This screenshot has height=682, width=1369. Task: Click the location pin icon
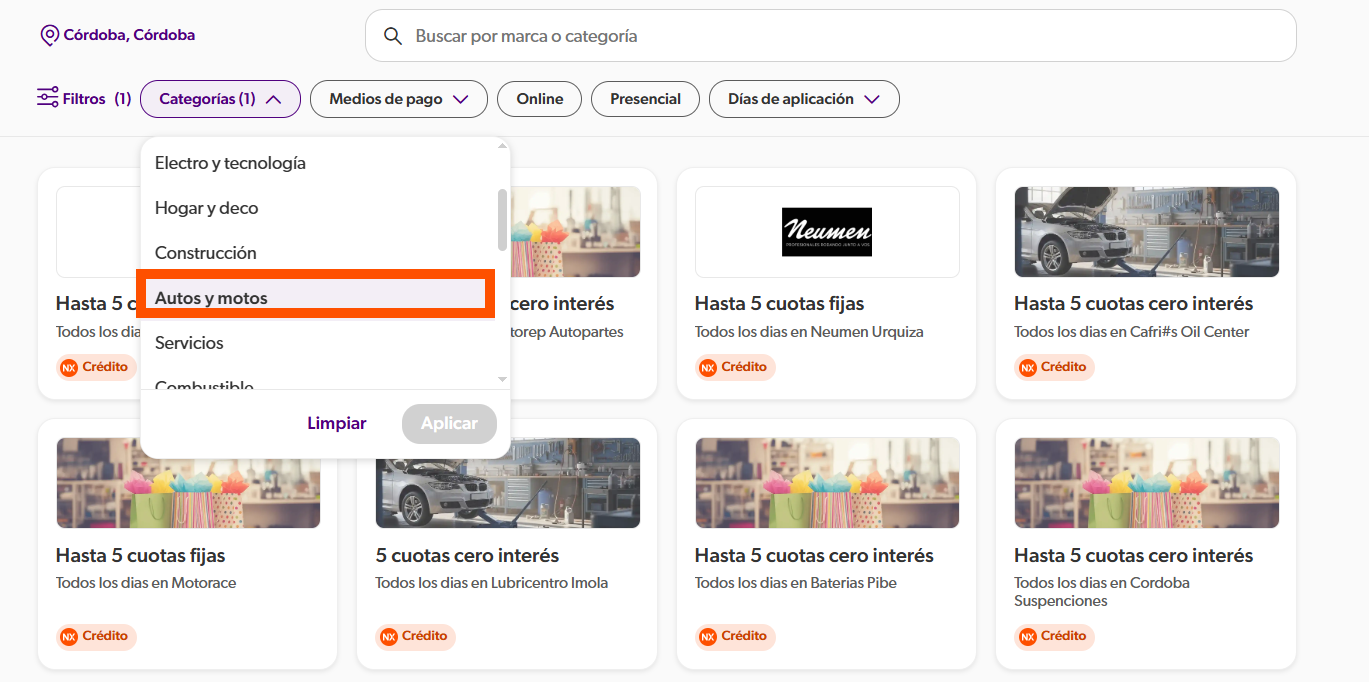click(x=49, y=36)
